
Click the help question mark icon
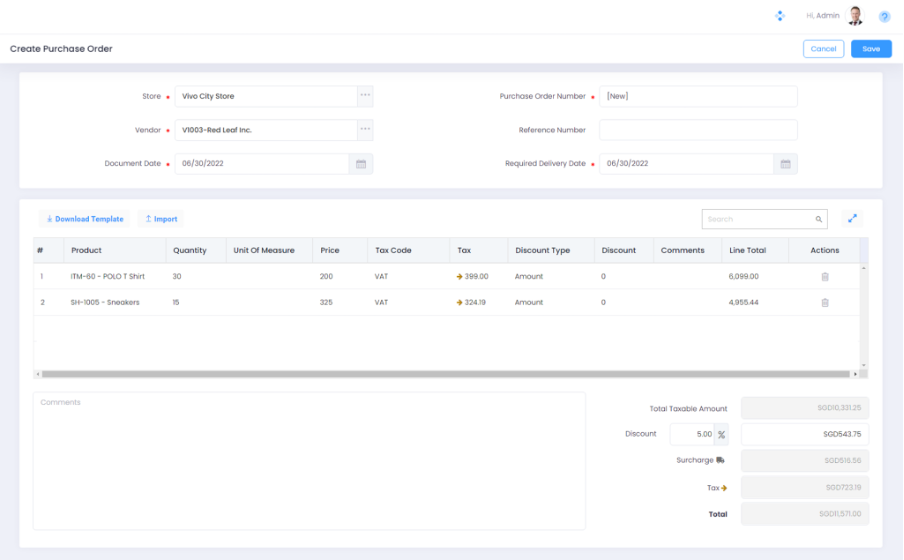[x=884, y=16]
